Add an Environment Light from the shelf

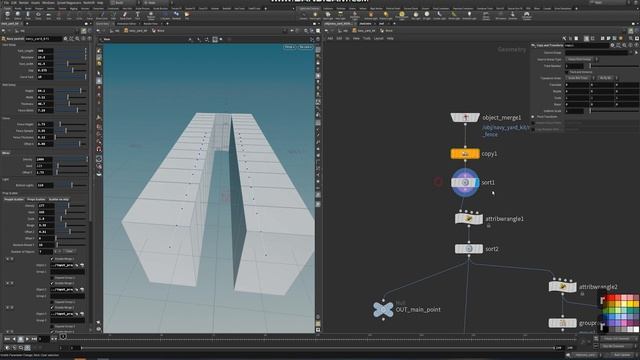[x=402, y=16]
